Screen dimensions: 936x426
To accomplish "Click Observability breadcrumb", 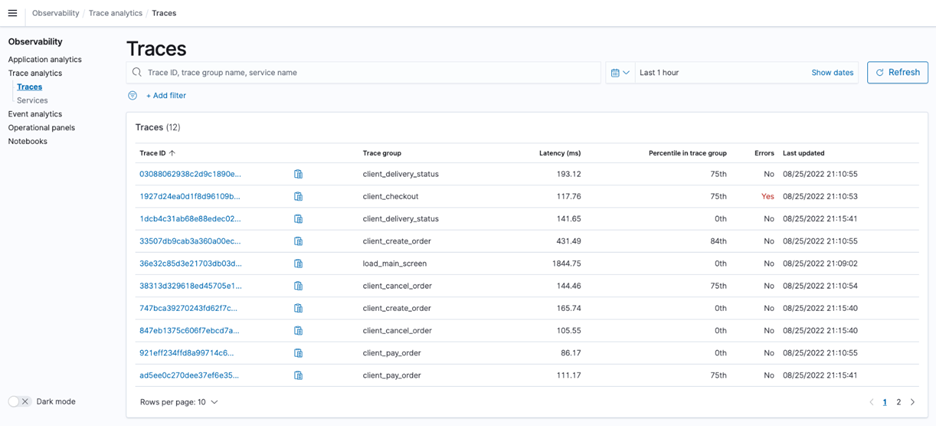I will pyautogui.click(x=56, y=13).
